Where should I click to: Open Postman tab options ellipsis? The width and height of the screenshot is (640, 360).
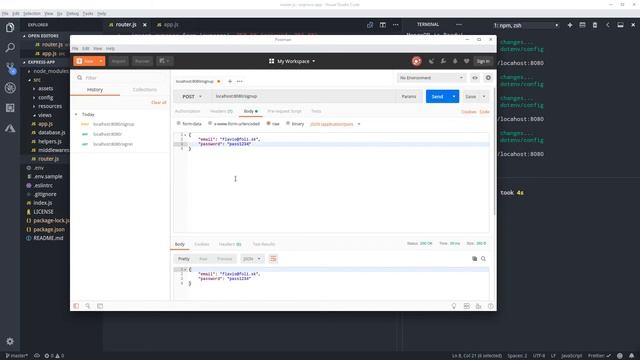pyautogui.click(x=240, y=81)
